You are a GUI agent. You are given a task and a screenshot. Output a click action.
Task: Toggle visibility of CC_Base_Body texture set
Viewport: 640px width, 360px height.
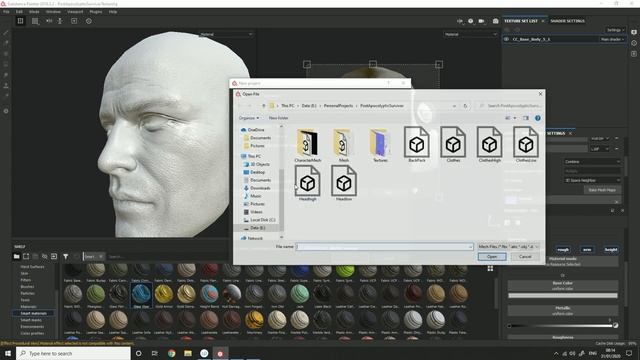click(507, 39)
